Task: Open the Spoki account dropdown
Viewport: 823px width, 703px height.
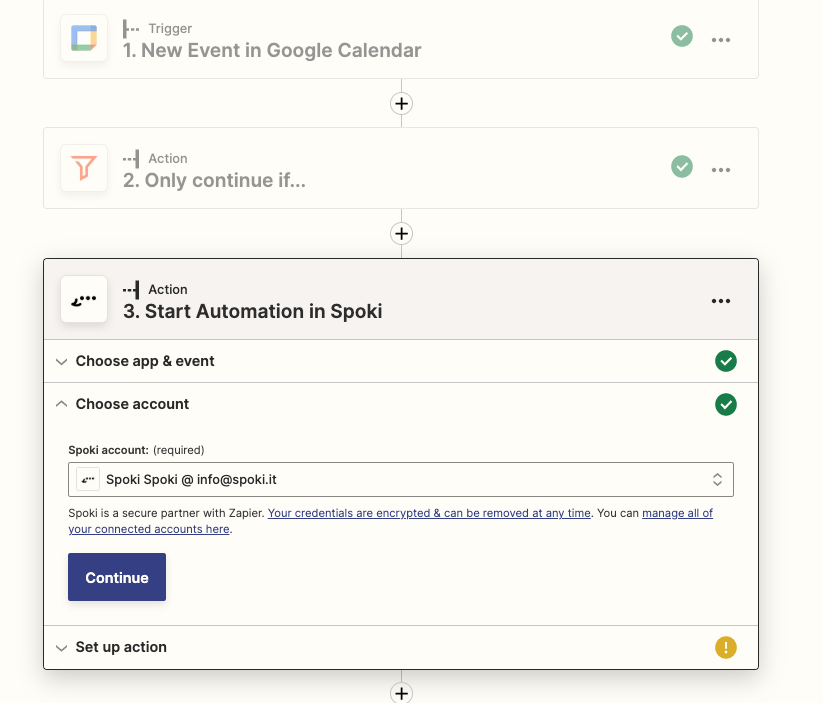Action: click(401, 480)
